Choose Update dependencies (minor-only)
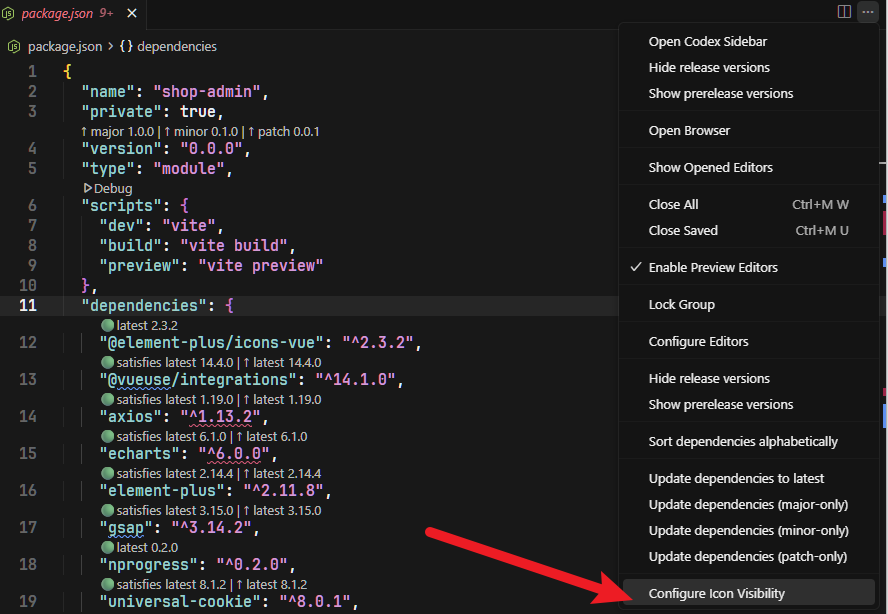Image resolution: width=888 pixels, height=614 pixels. (748, 531)
